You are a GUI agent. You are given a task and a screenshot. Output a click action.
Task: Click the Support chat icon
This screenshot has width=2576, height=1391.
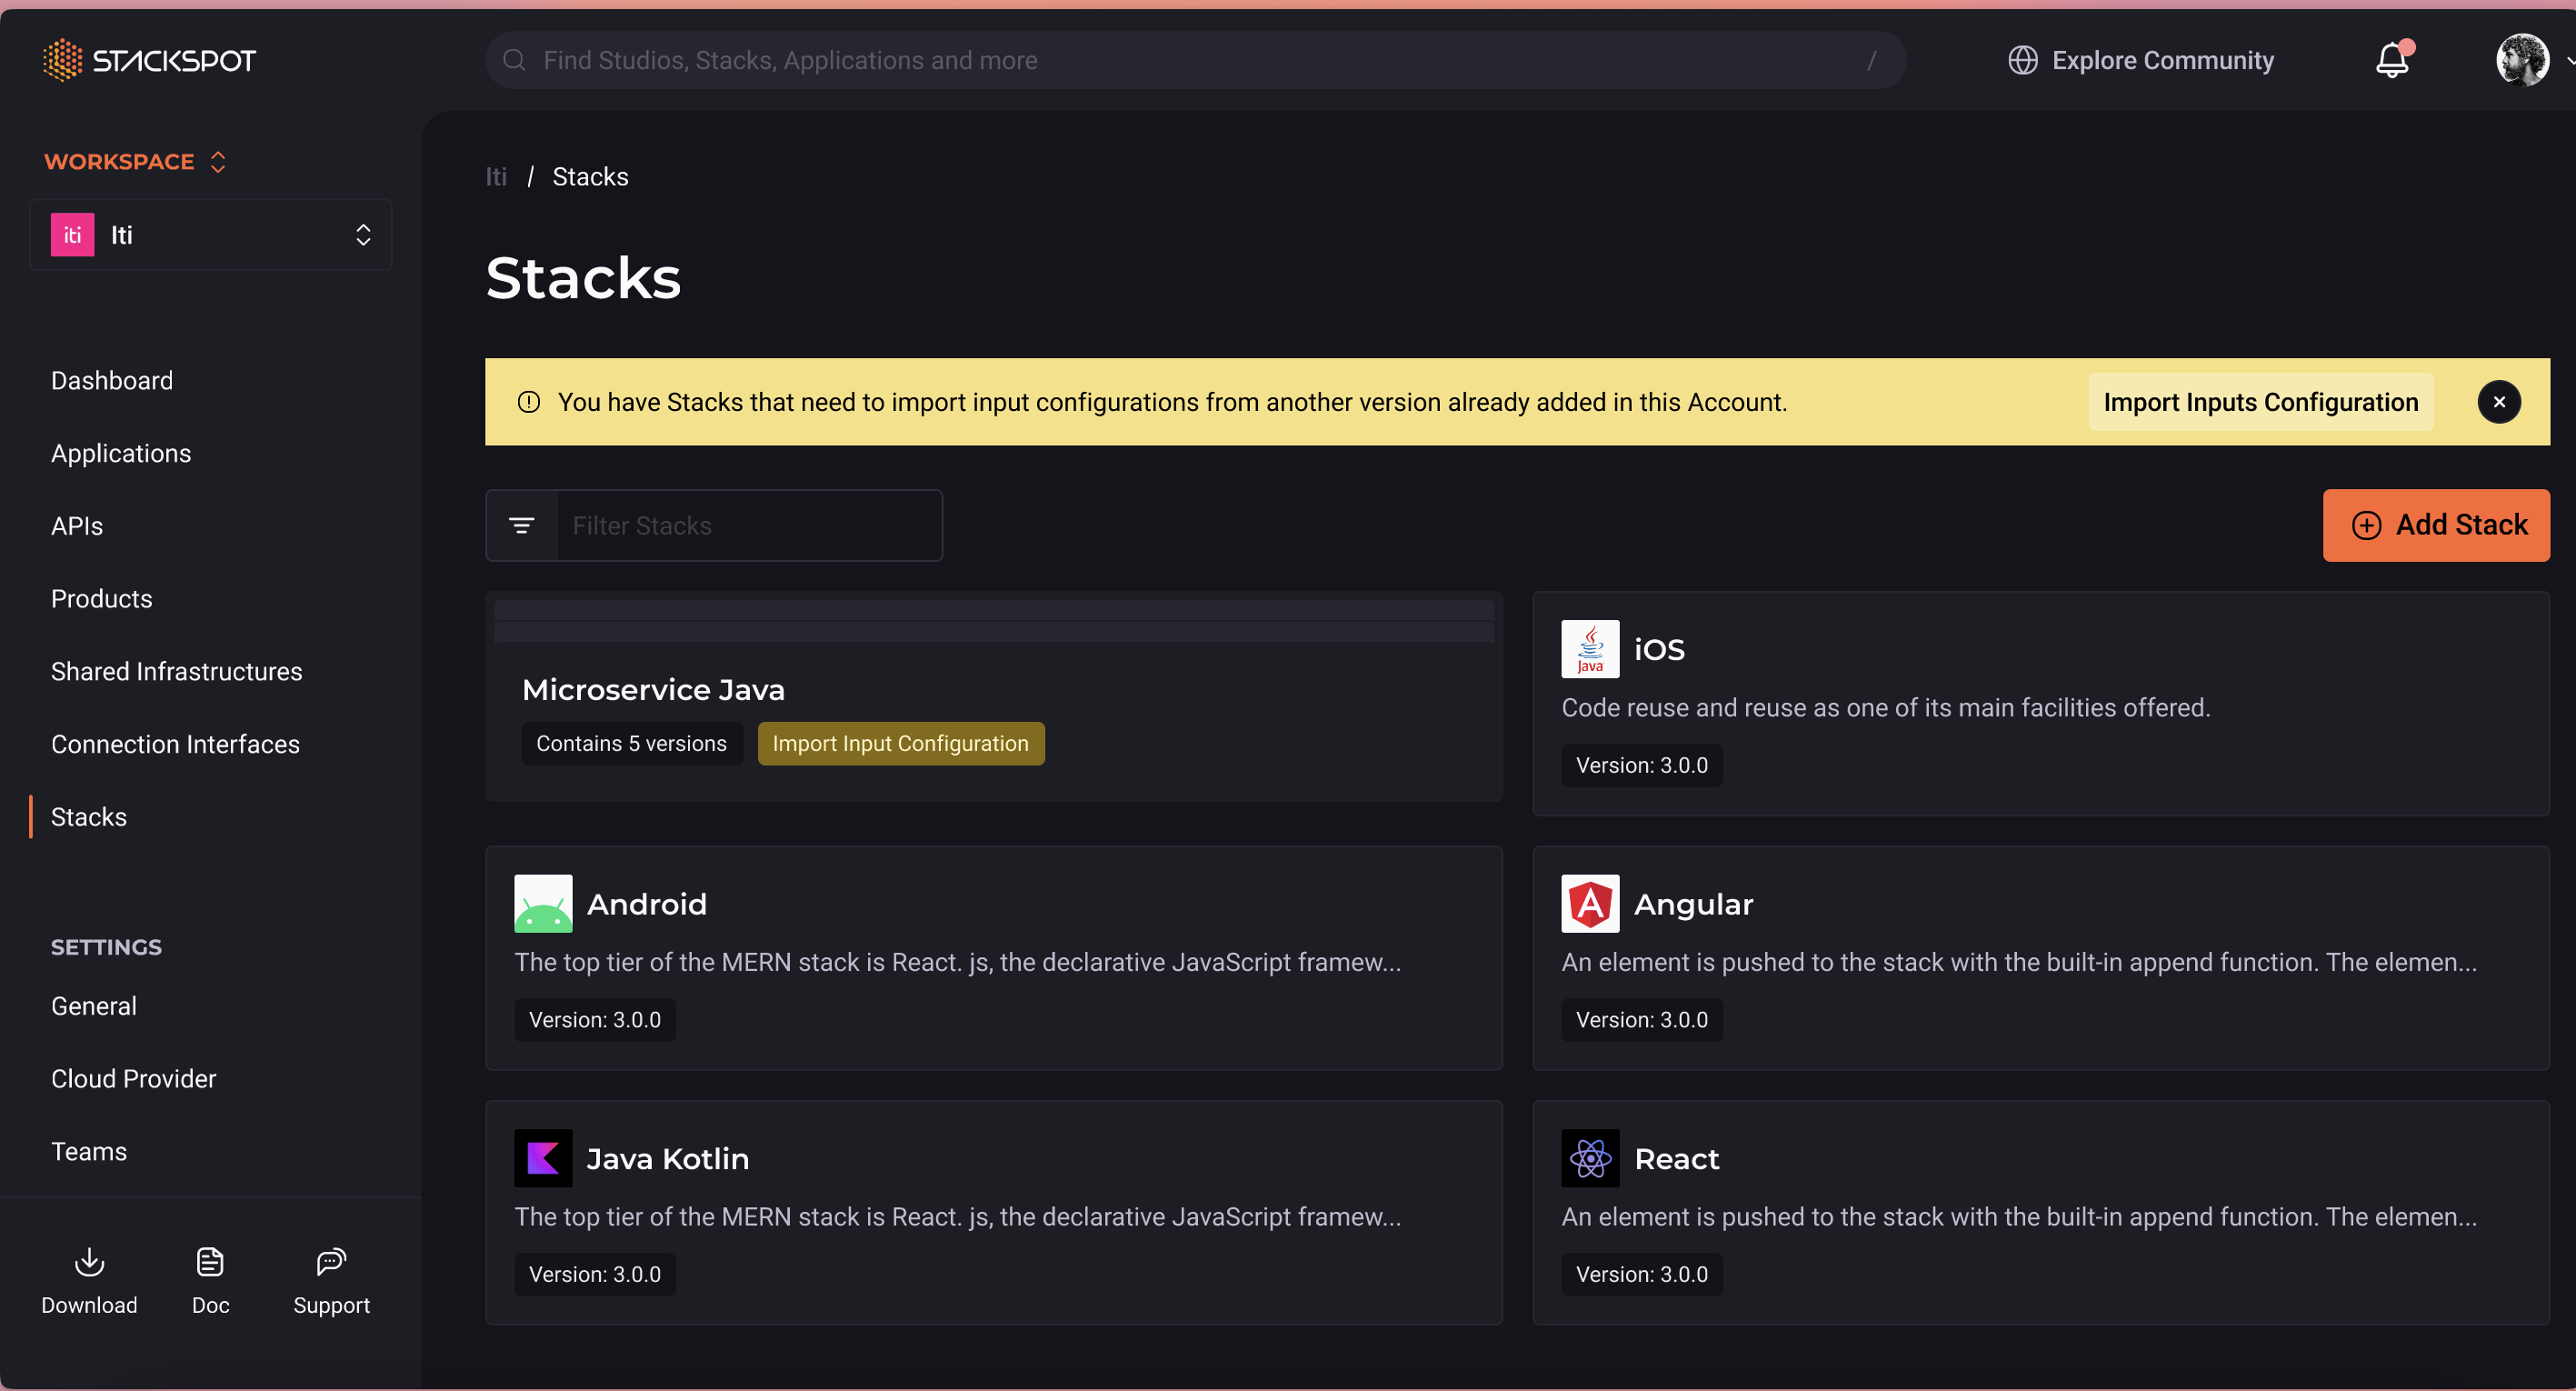[331, 1263]
